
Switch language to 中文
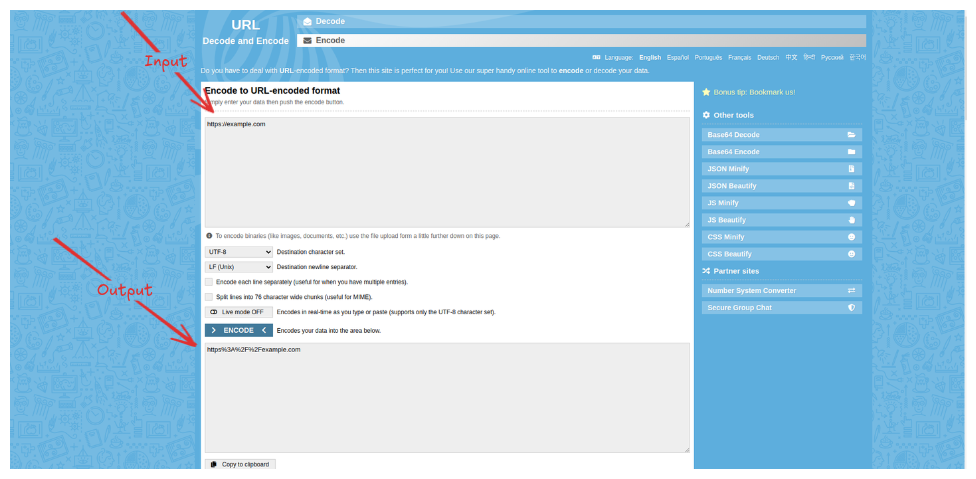pos(791,57)
